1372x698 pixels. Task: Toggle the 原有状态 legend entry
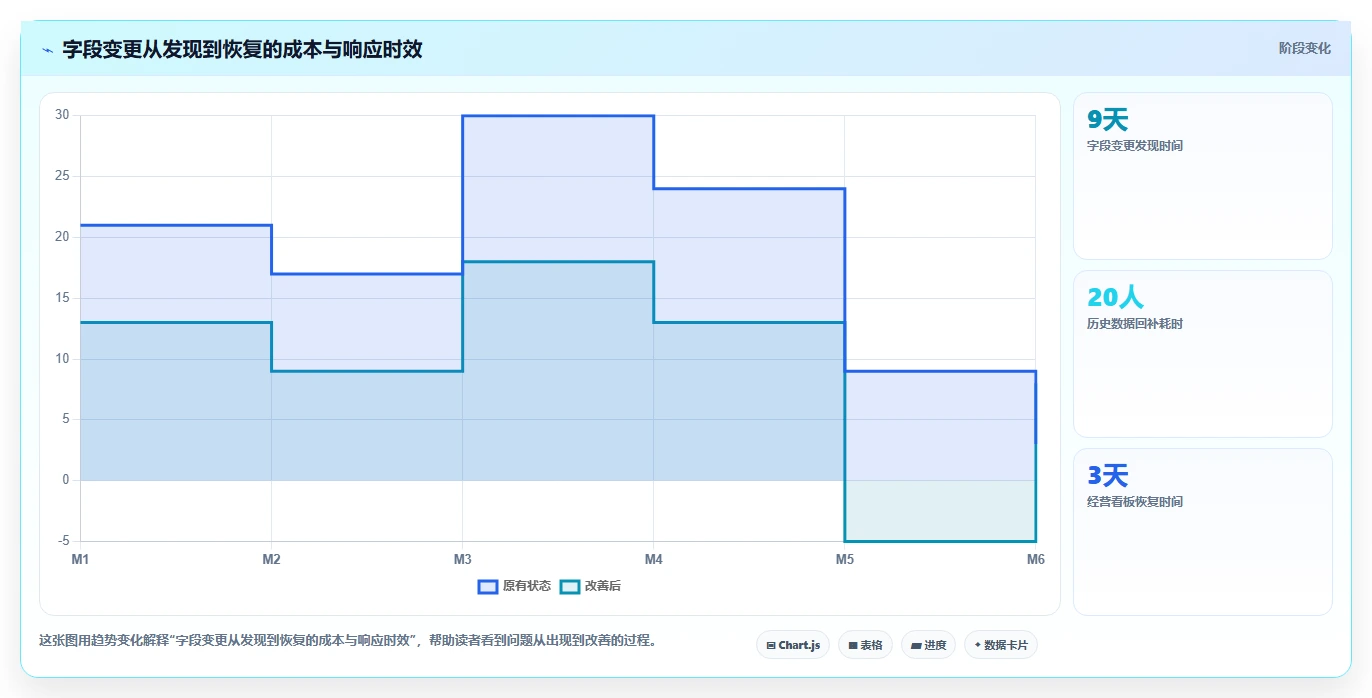click(514, 586)
